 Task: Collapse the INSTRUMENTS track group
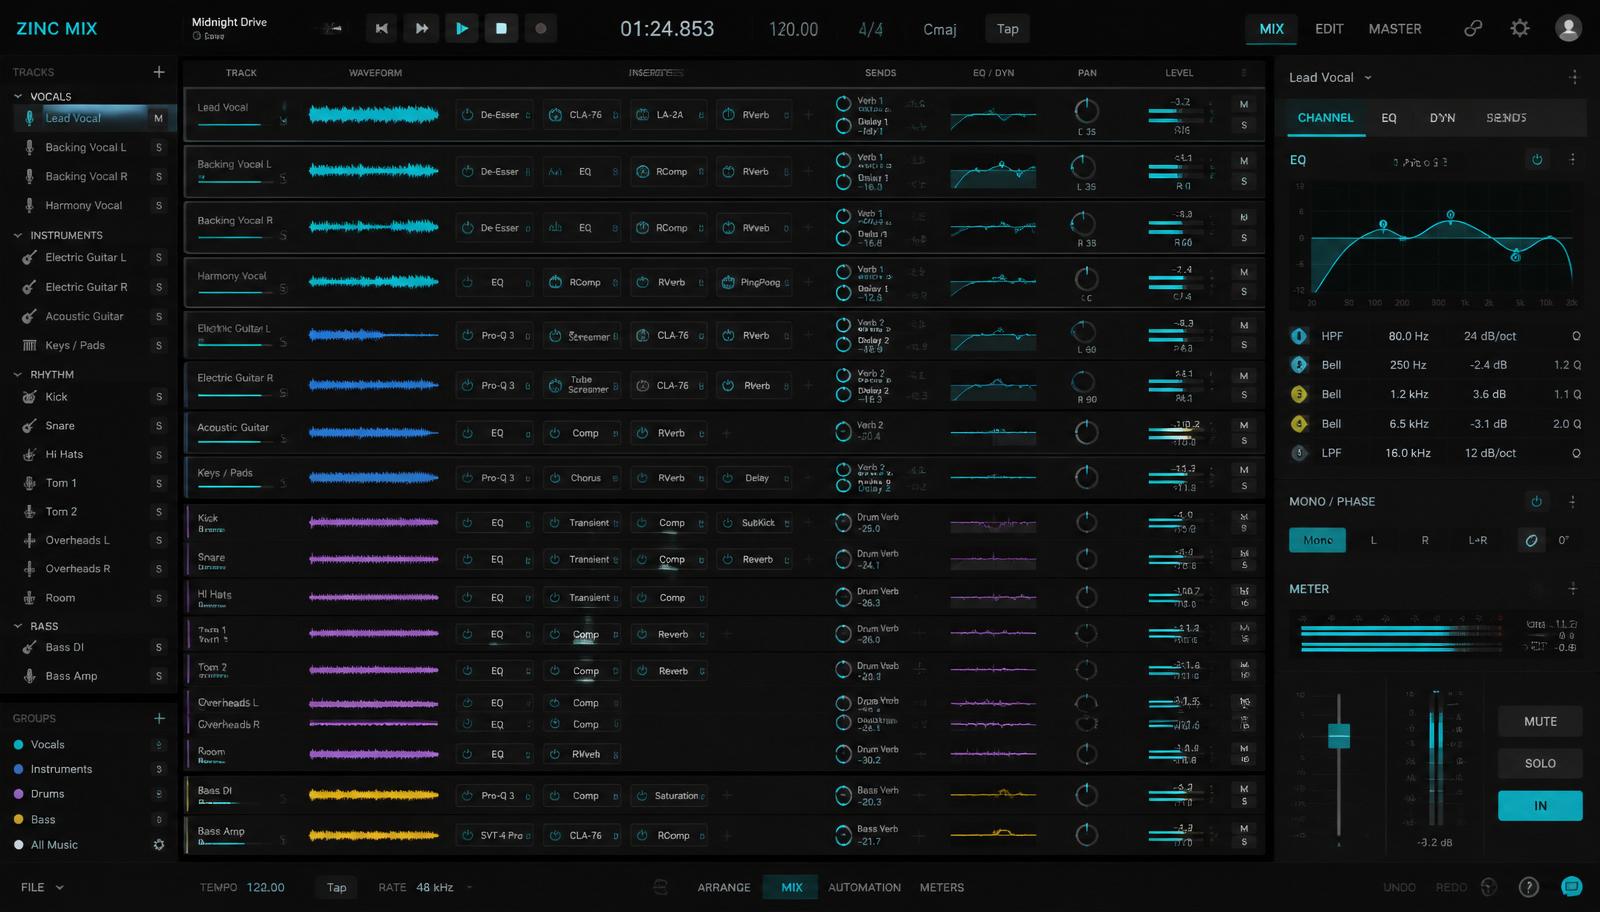(x=18, y=235)
